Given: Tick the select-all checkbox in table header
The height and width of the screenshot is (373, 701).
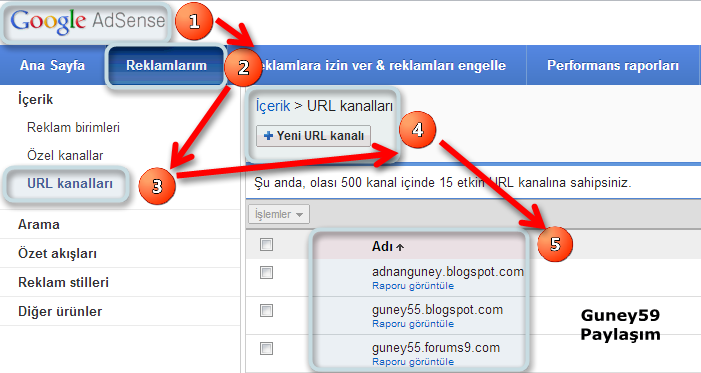Looking at the screenshot, I should click(266, 244).
